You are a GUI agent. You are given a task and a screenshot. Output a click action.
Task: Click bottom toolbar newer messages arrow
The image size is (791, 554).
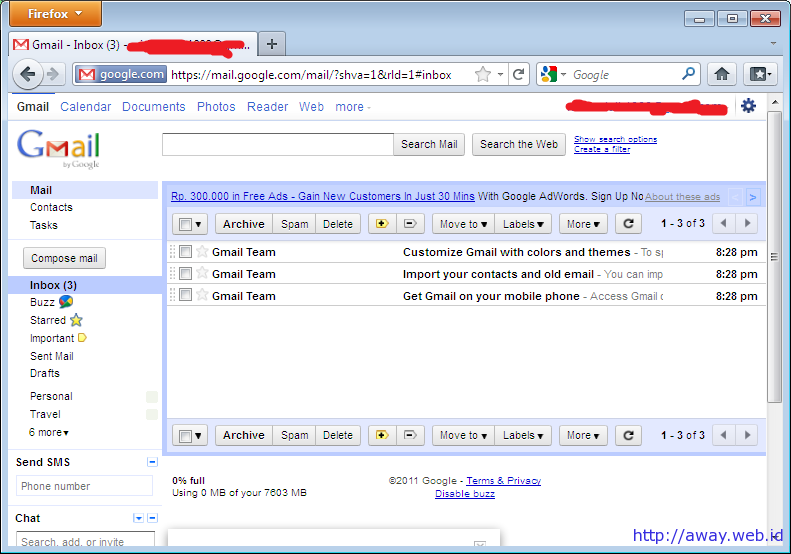pos(724,435)
